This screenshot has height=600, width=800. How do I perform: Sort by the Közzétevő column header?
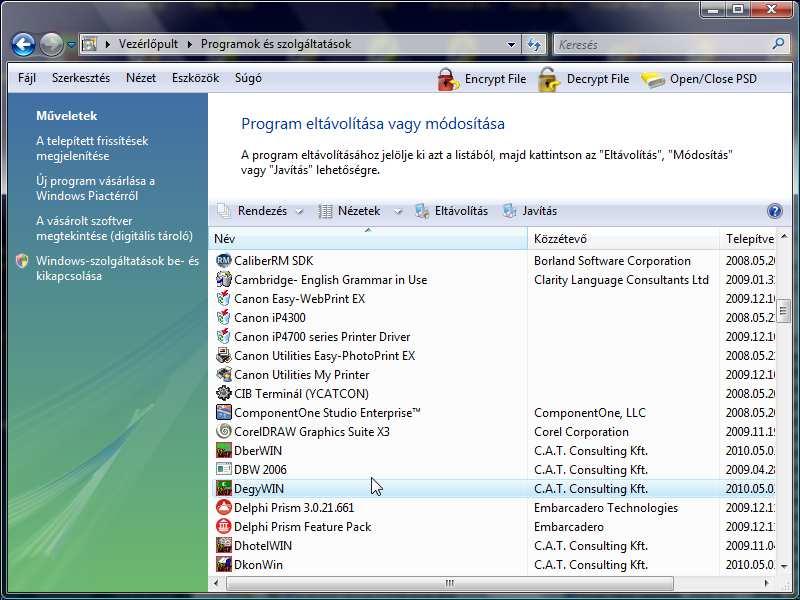tap(623, 238)
